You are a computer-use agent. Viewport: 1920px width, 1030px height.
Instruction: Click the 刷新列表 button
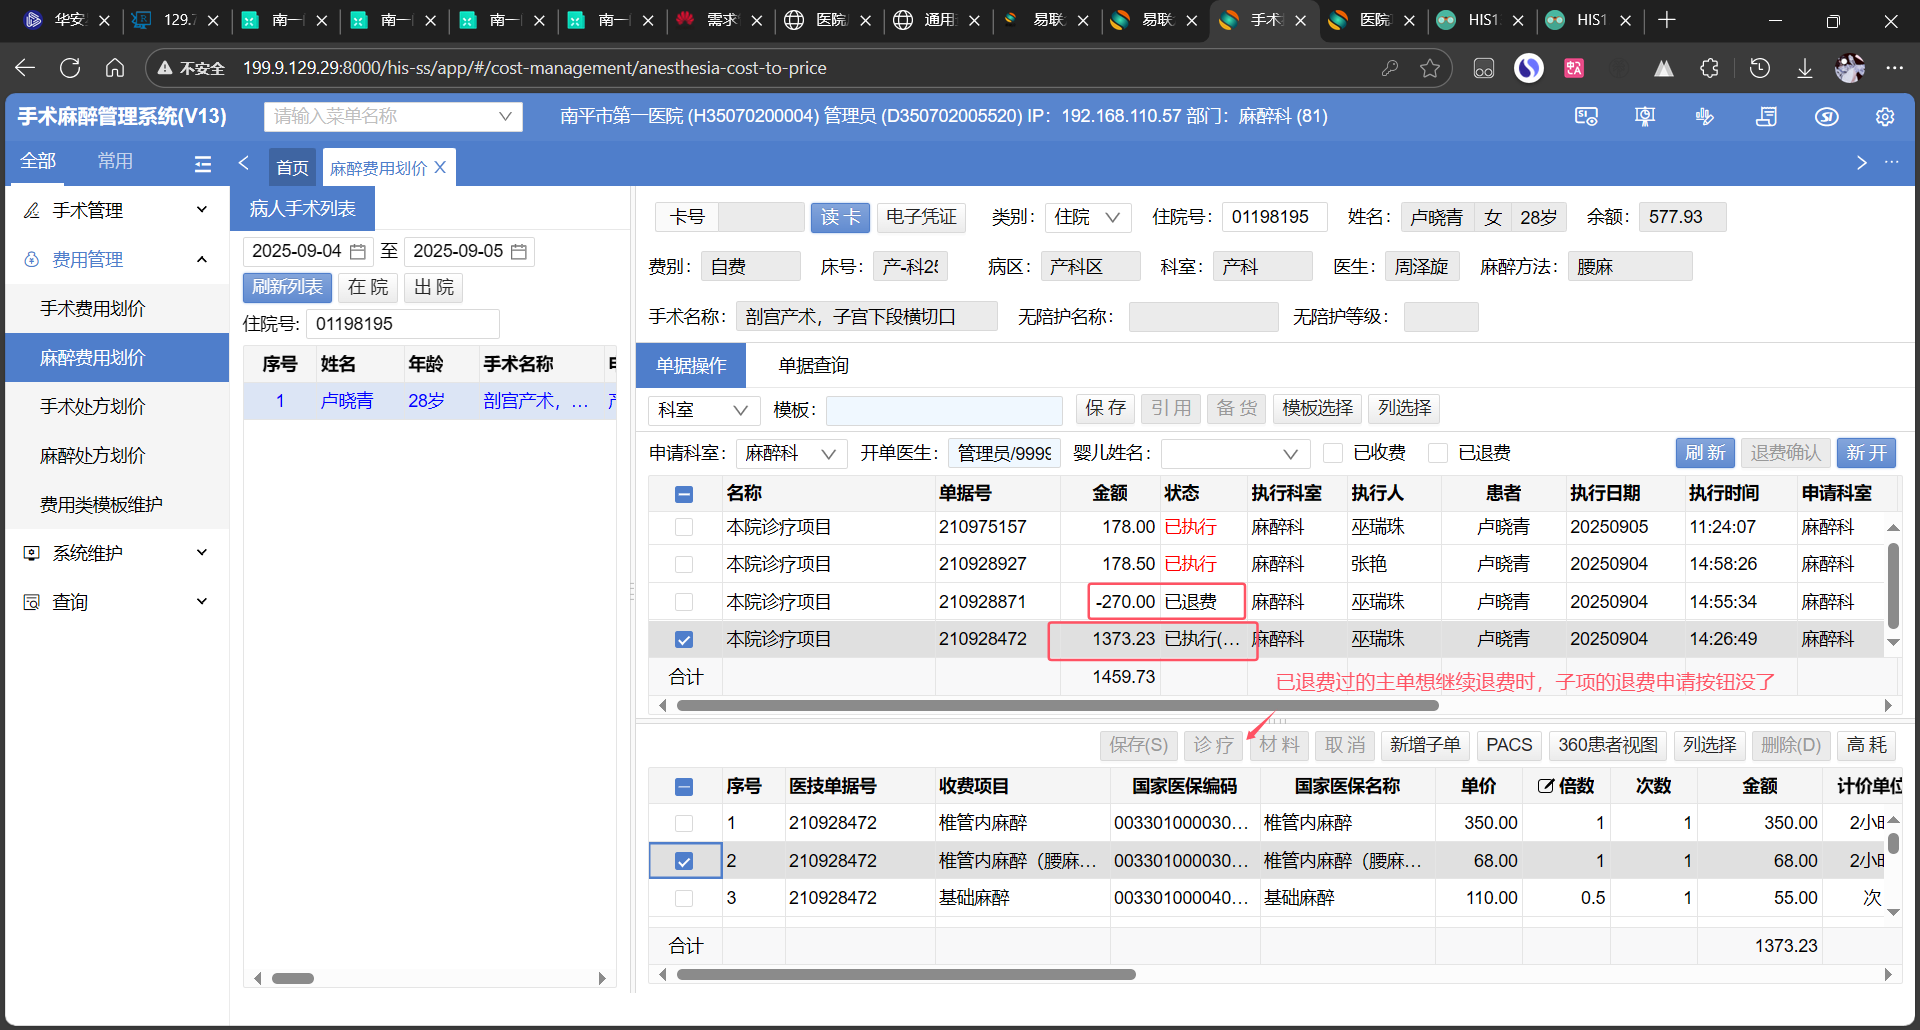[287, 288]
